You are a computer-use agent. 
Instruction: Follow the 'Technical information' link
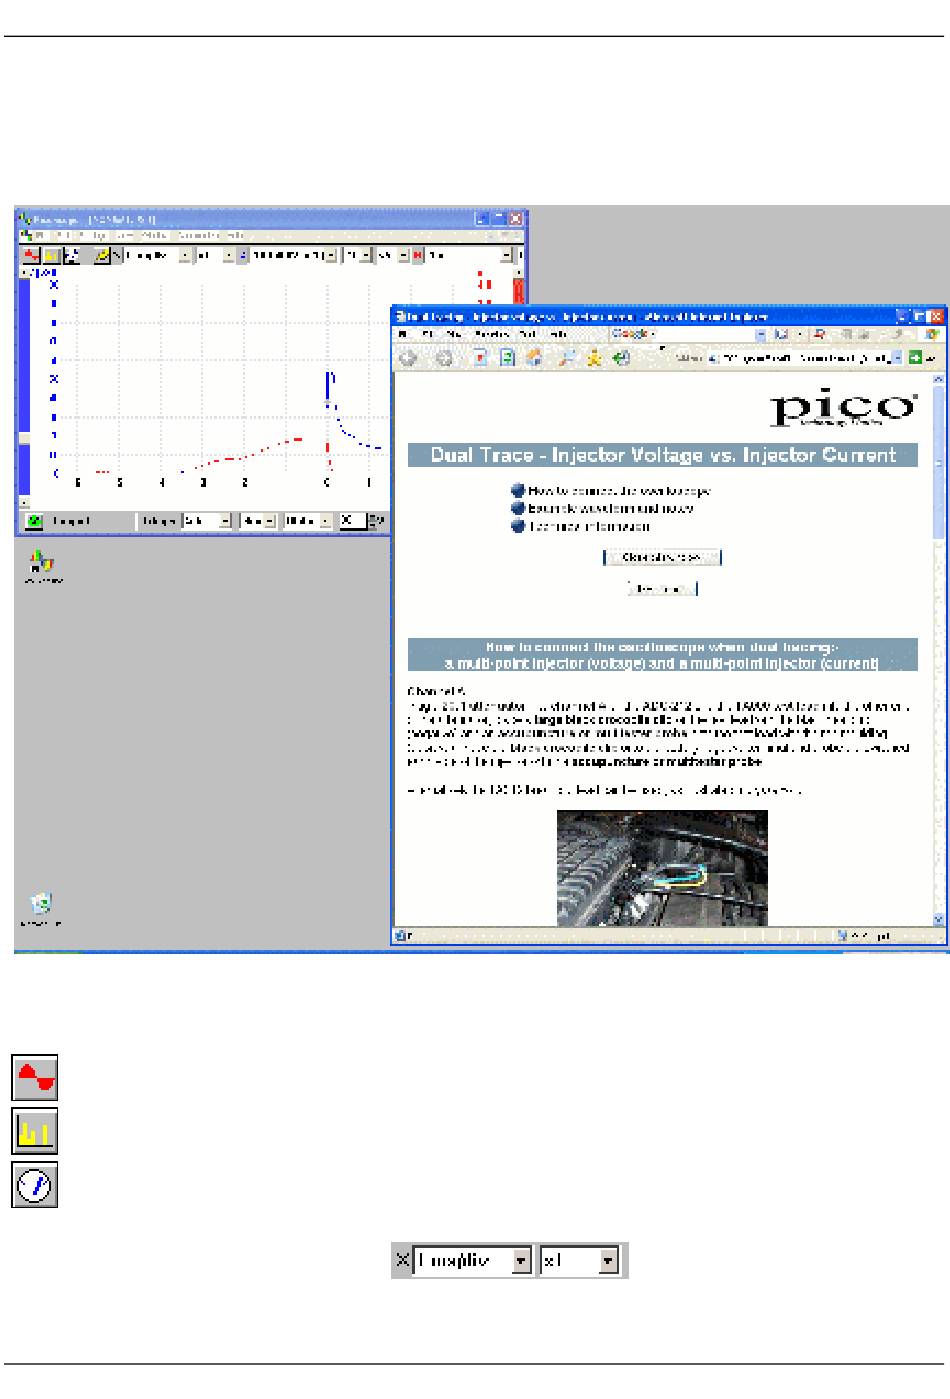[x=589, y=527]
